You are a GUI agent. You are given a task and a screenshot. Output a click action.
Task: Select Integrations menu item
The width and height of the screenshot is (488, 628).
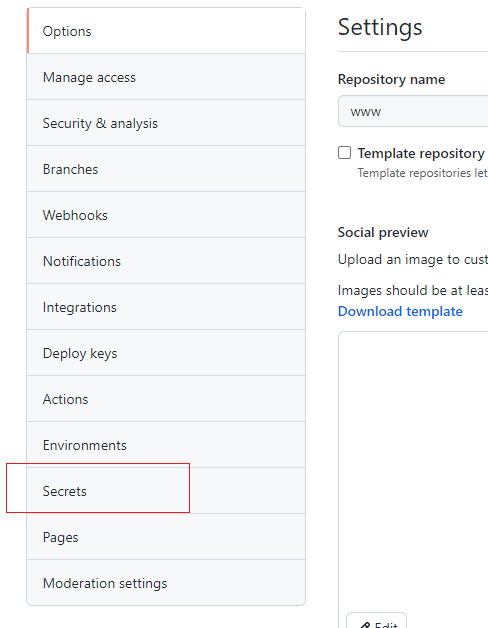(x=166, y=307)
